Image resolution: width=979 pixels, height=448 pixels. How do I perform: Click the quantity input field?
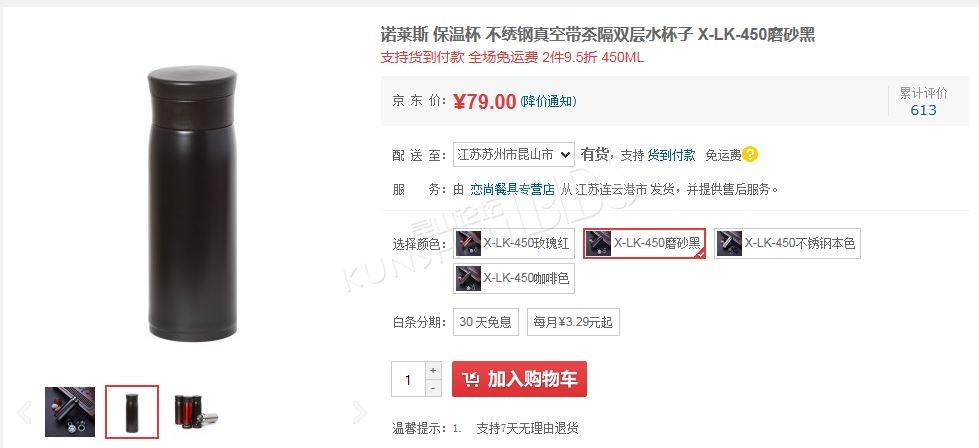[x=408, y=379]
